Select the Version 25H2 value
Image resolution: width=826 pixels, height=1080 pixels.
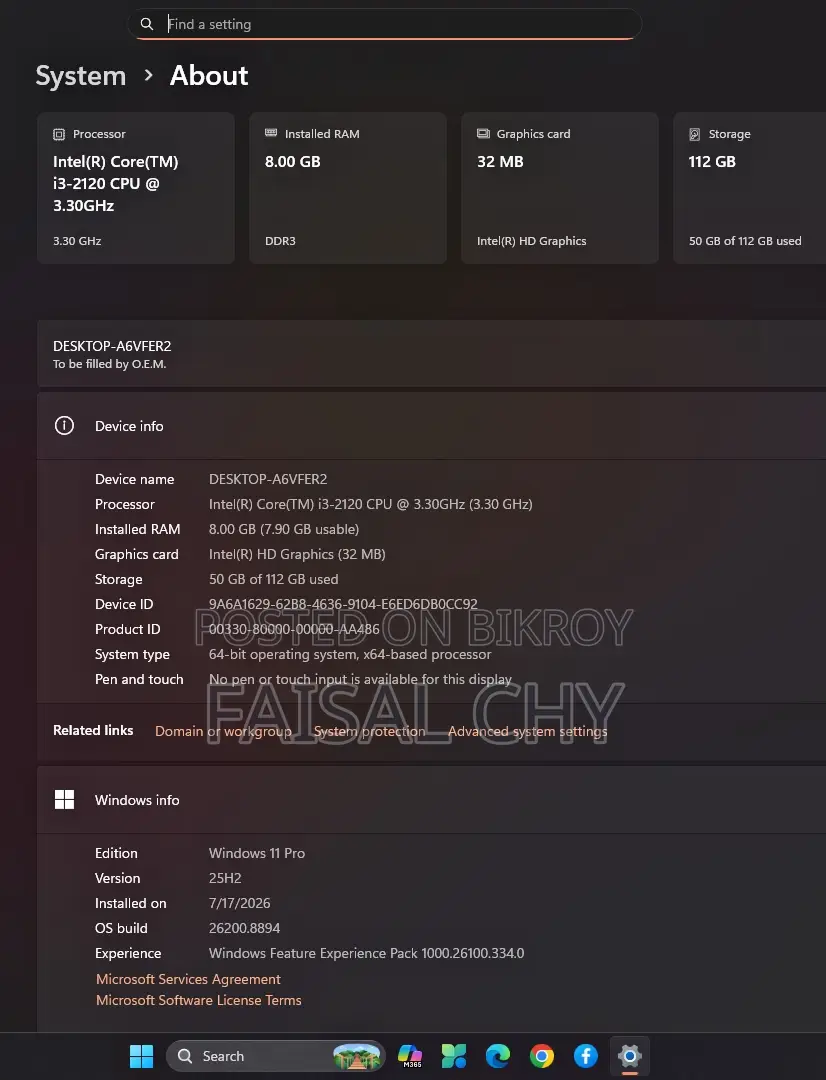pos(225,878)
